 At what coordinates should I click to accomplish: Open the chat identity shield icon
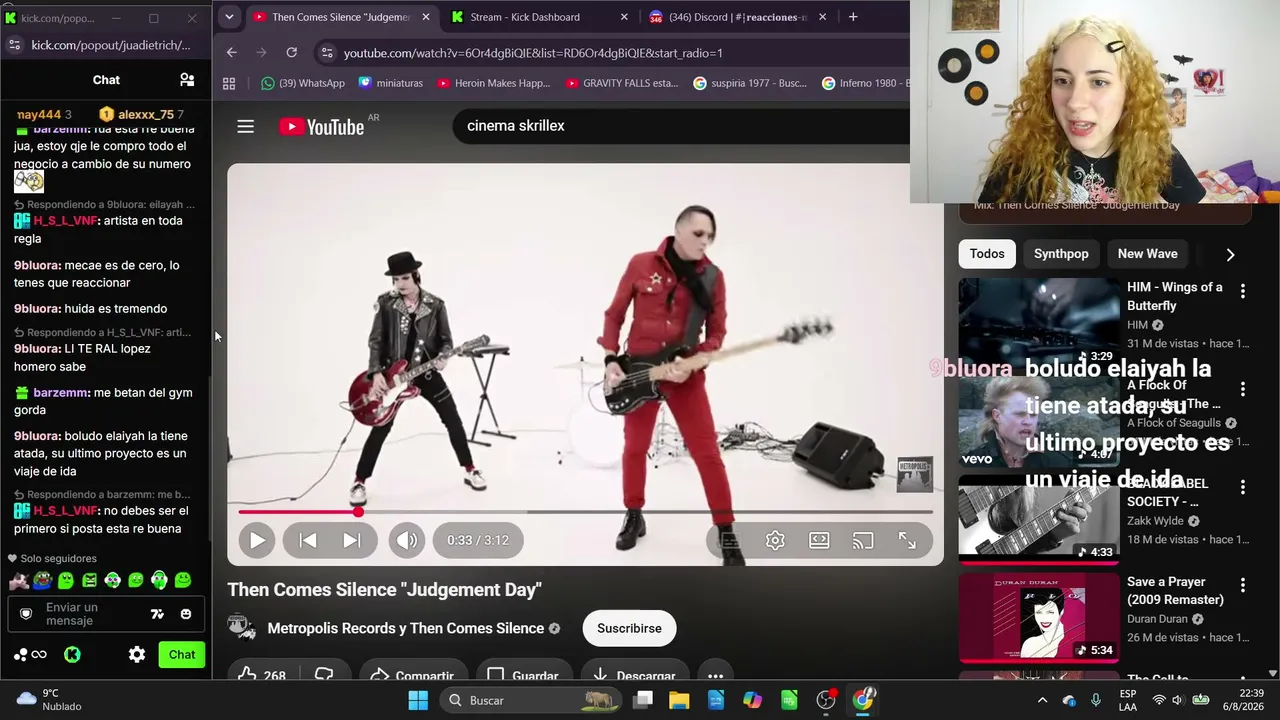(27, 614)
